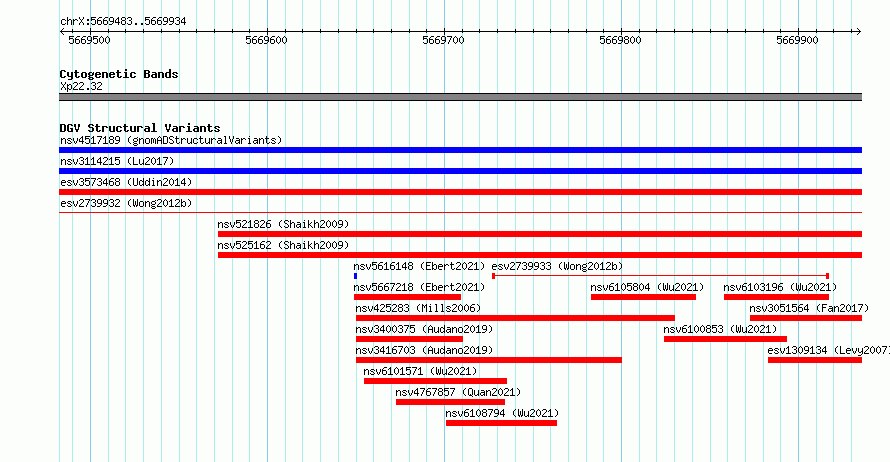The width and height of the screenshot is (890, 462).
Task: Open nsv6105804 (Wu2021) variant label
Action: point(647,287)
